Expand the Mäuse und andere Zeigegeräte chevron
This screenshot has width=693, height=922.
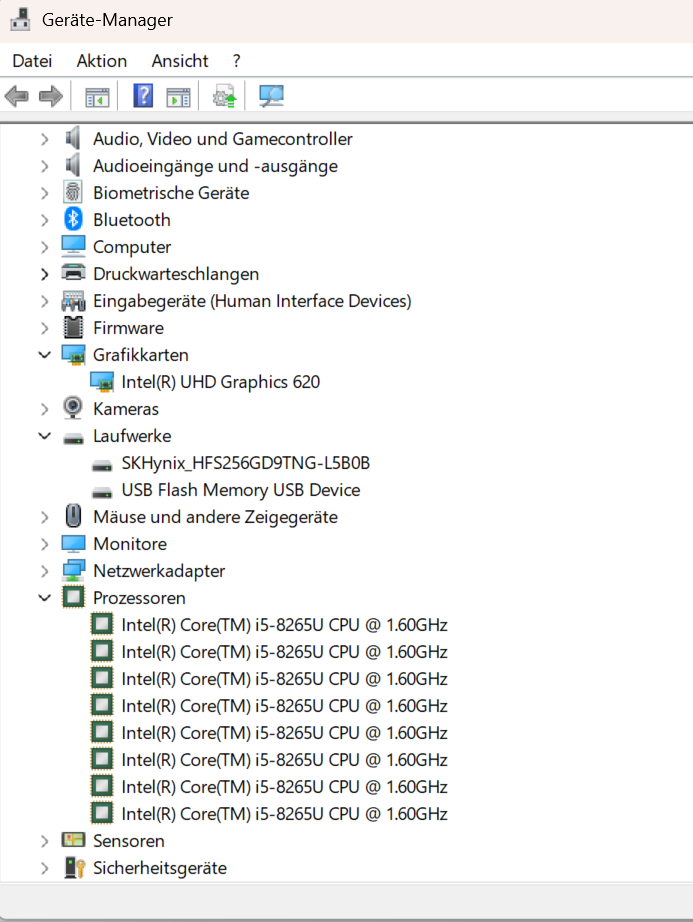(x=45, y=517)
